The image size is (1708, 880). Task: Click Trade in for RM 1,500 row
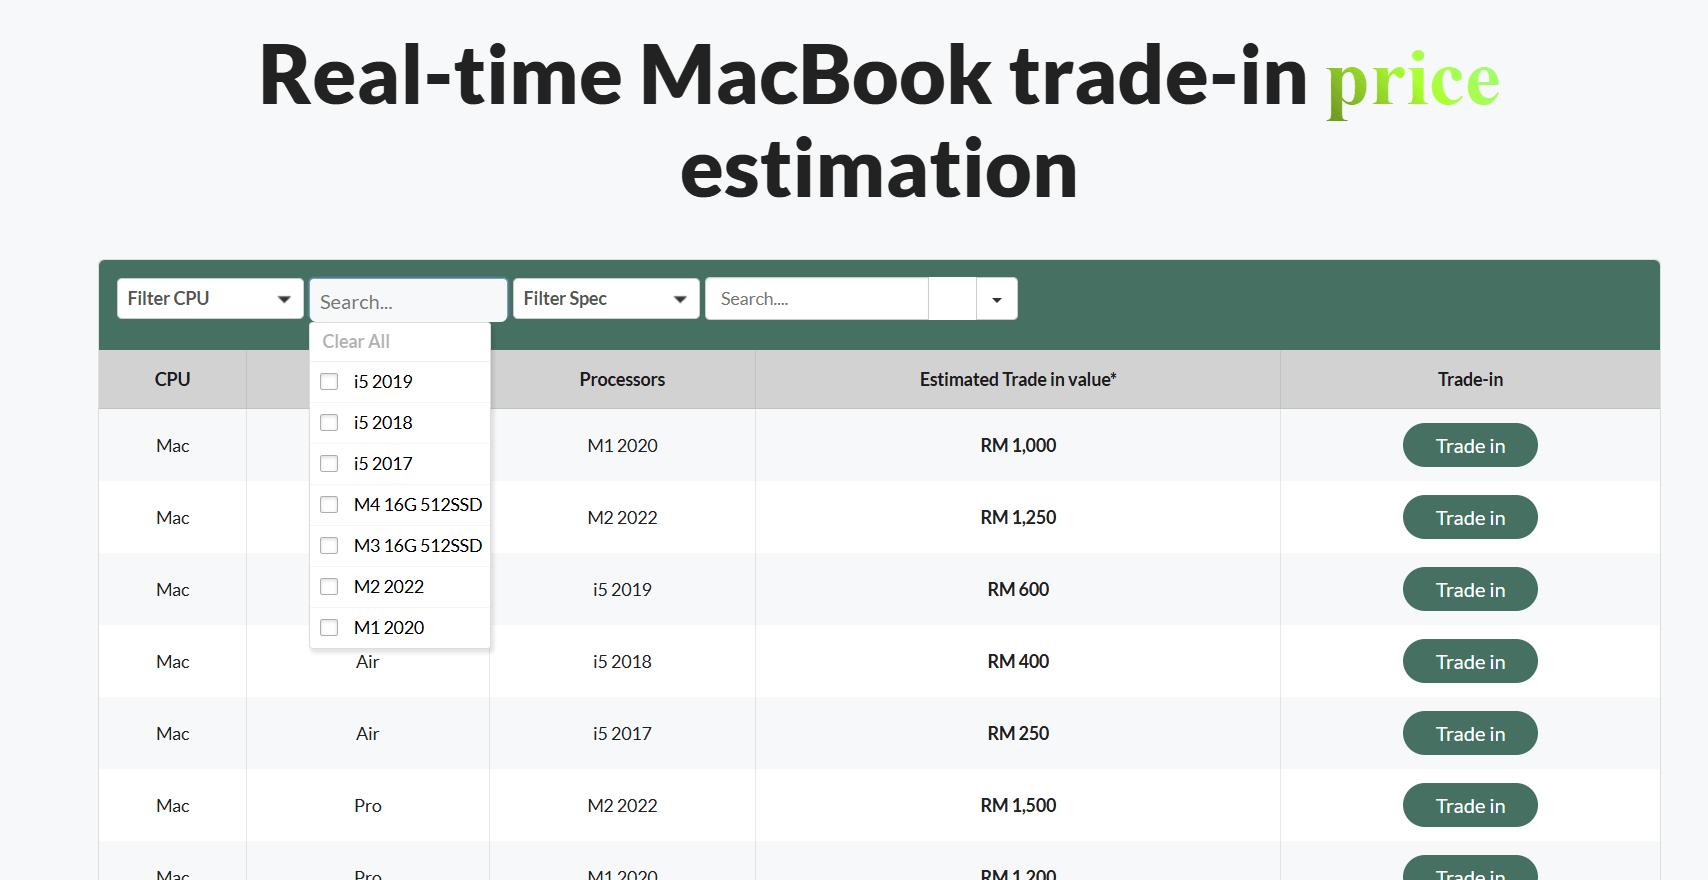coord(1470,806)
